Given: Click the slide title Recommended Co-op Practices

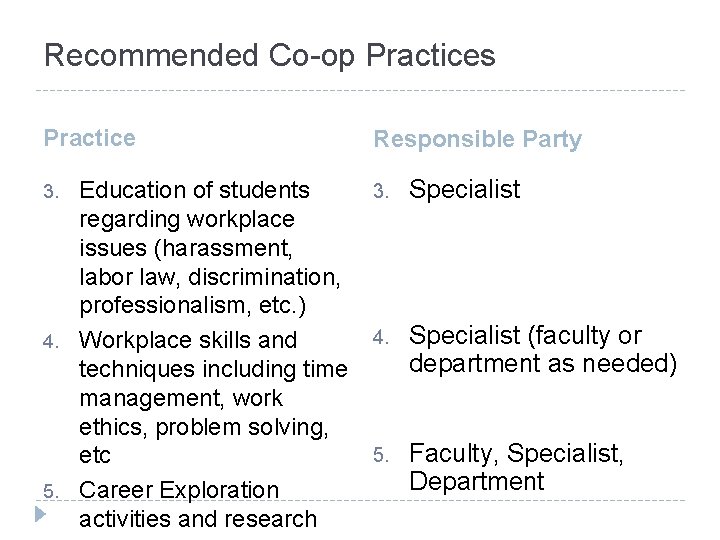Looking at the screenshot, I should (269, 55).
